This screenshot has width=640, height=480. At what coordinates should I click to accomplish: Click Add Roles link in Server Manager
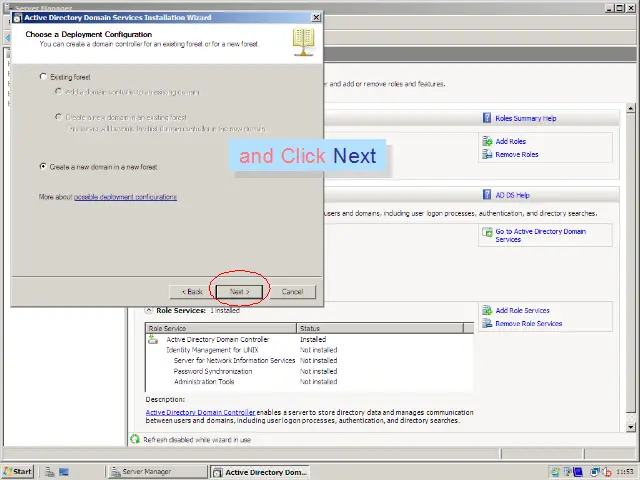tap(511, 141)
